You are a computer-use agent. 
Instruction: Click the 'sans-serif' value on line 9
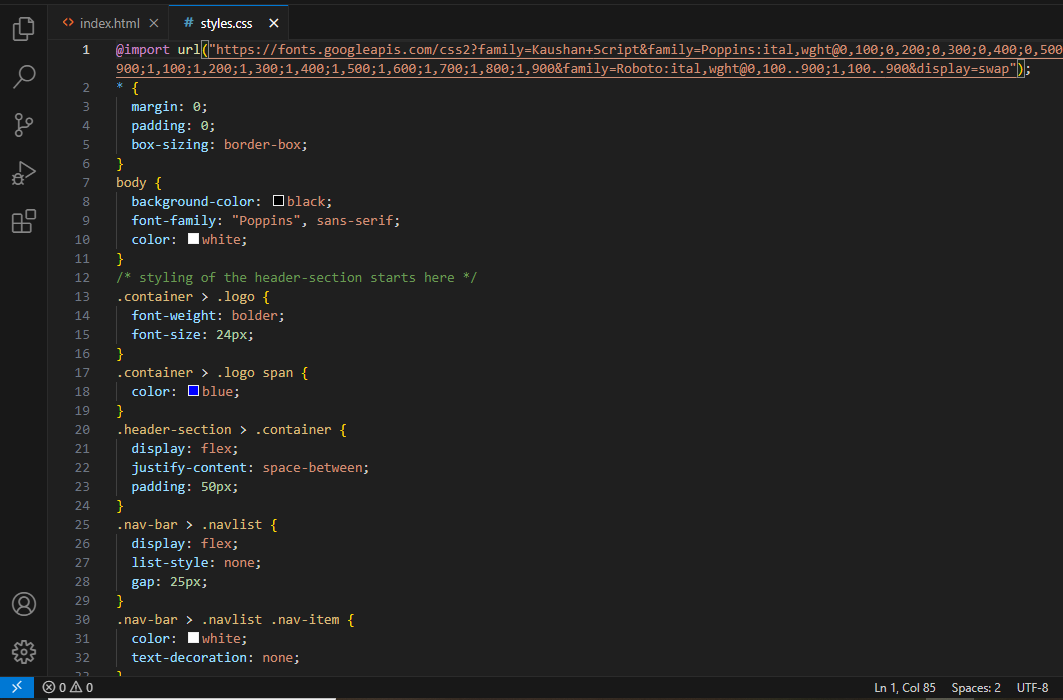pos(355,220)
